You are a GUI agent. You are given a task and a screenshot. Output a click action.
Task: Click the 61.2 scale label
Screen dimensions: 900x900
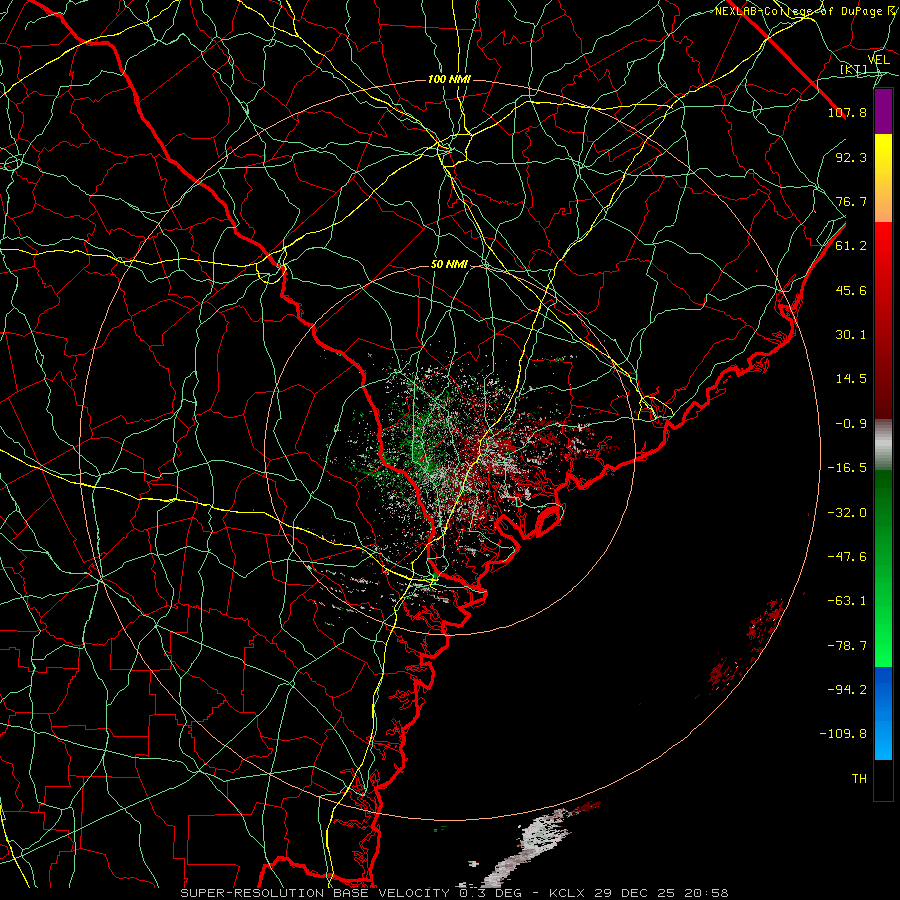(851, 246)
